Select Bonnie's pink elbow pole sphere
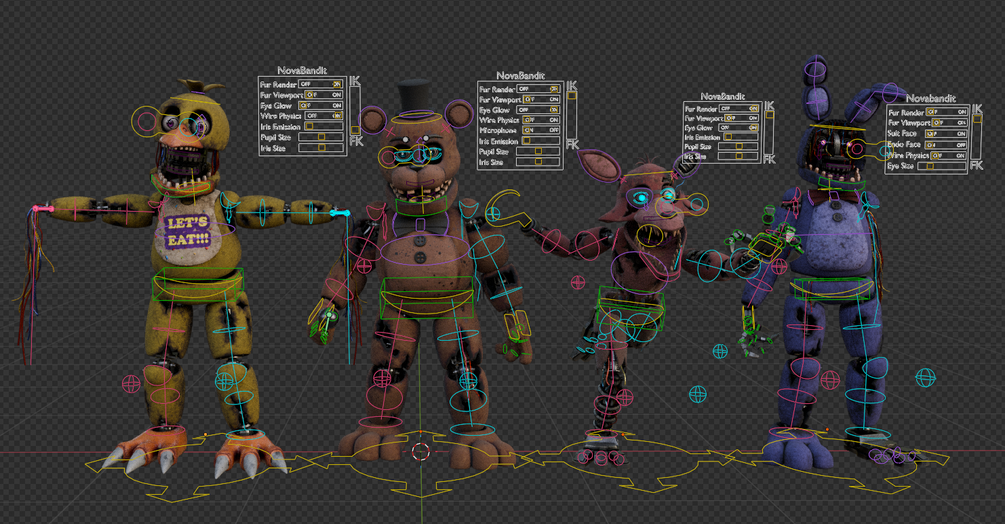This screenshot has height=524, width=1005. tap(779, 266)
